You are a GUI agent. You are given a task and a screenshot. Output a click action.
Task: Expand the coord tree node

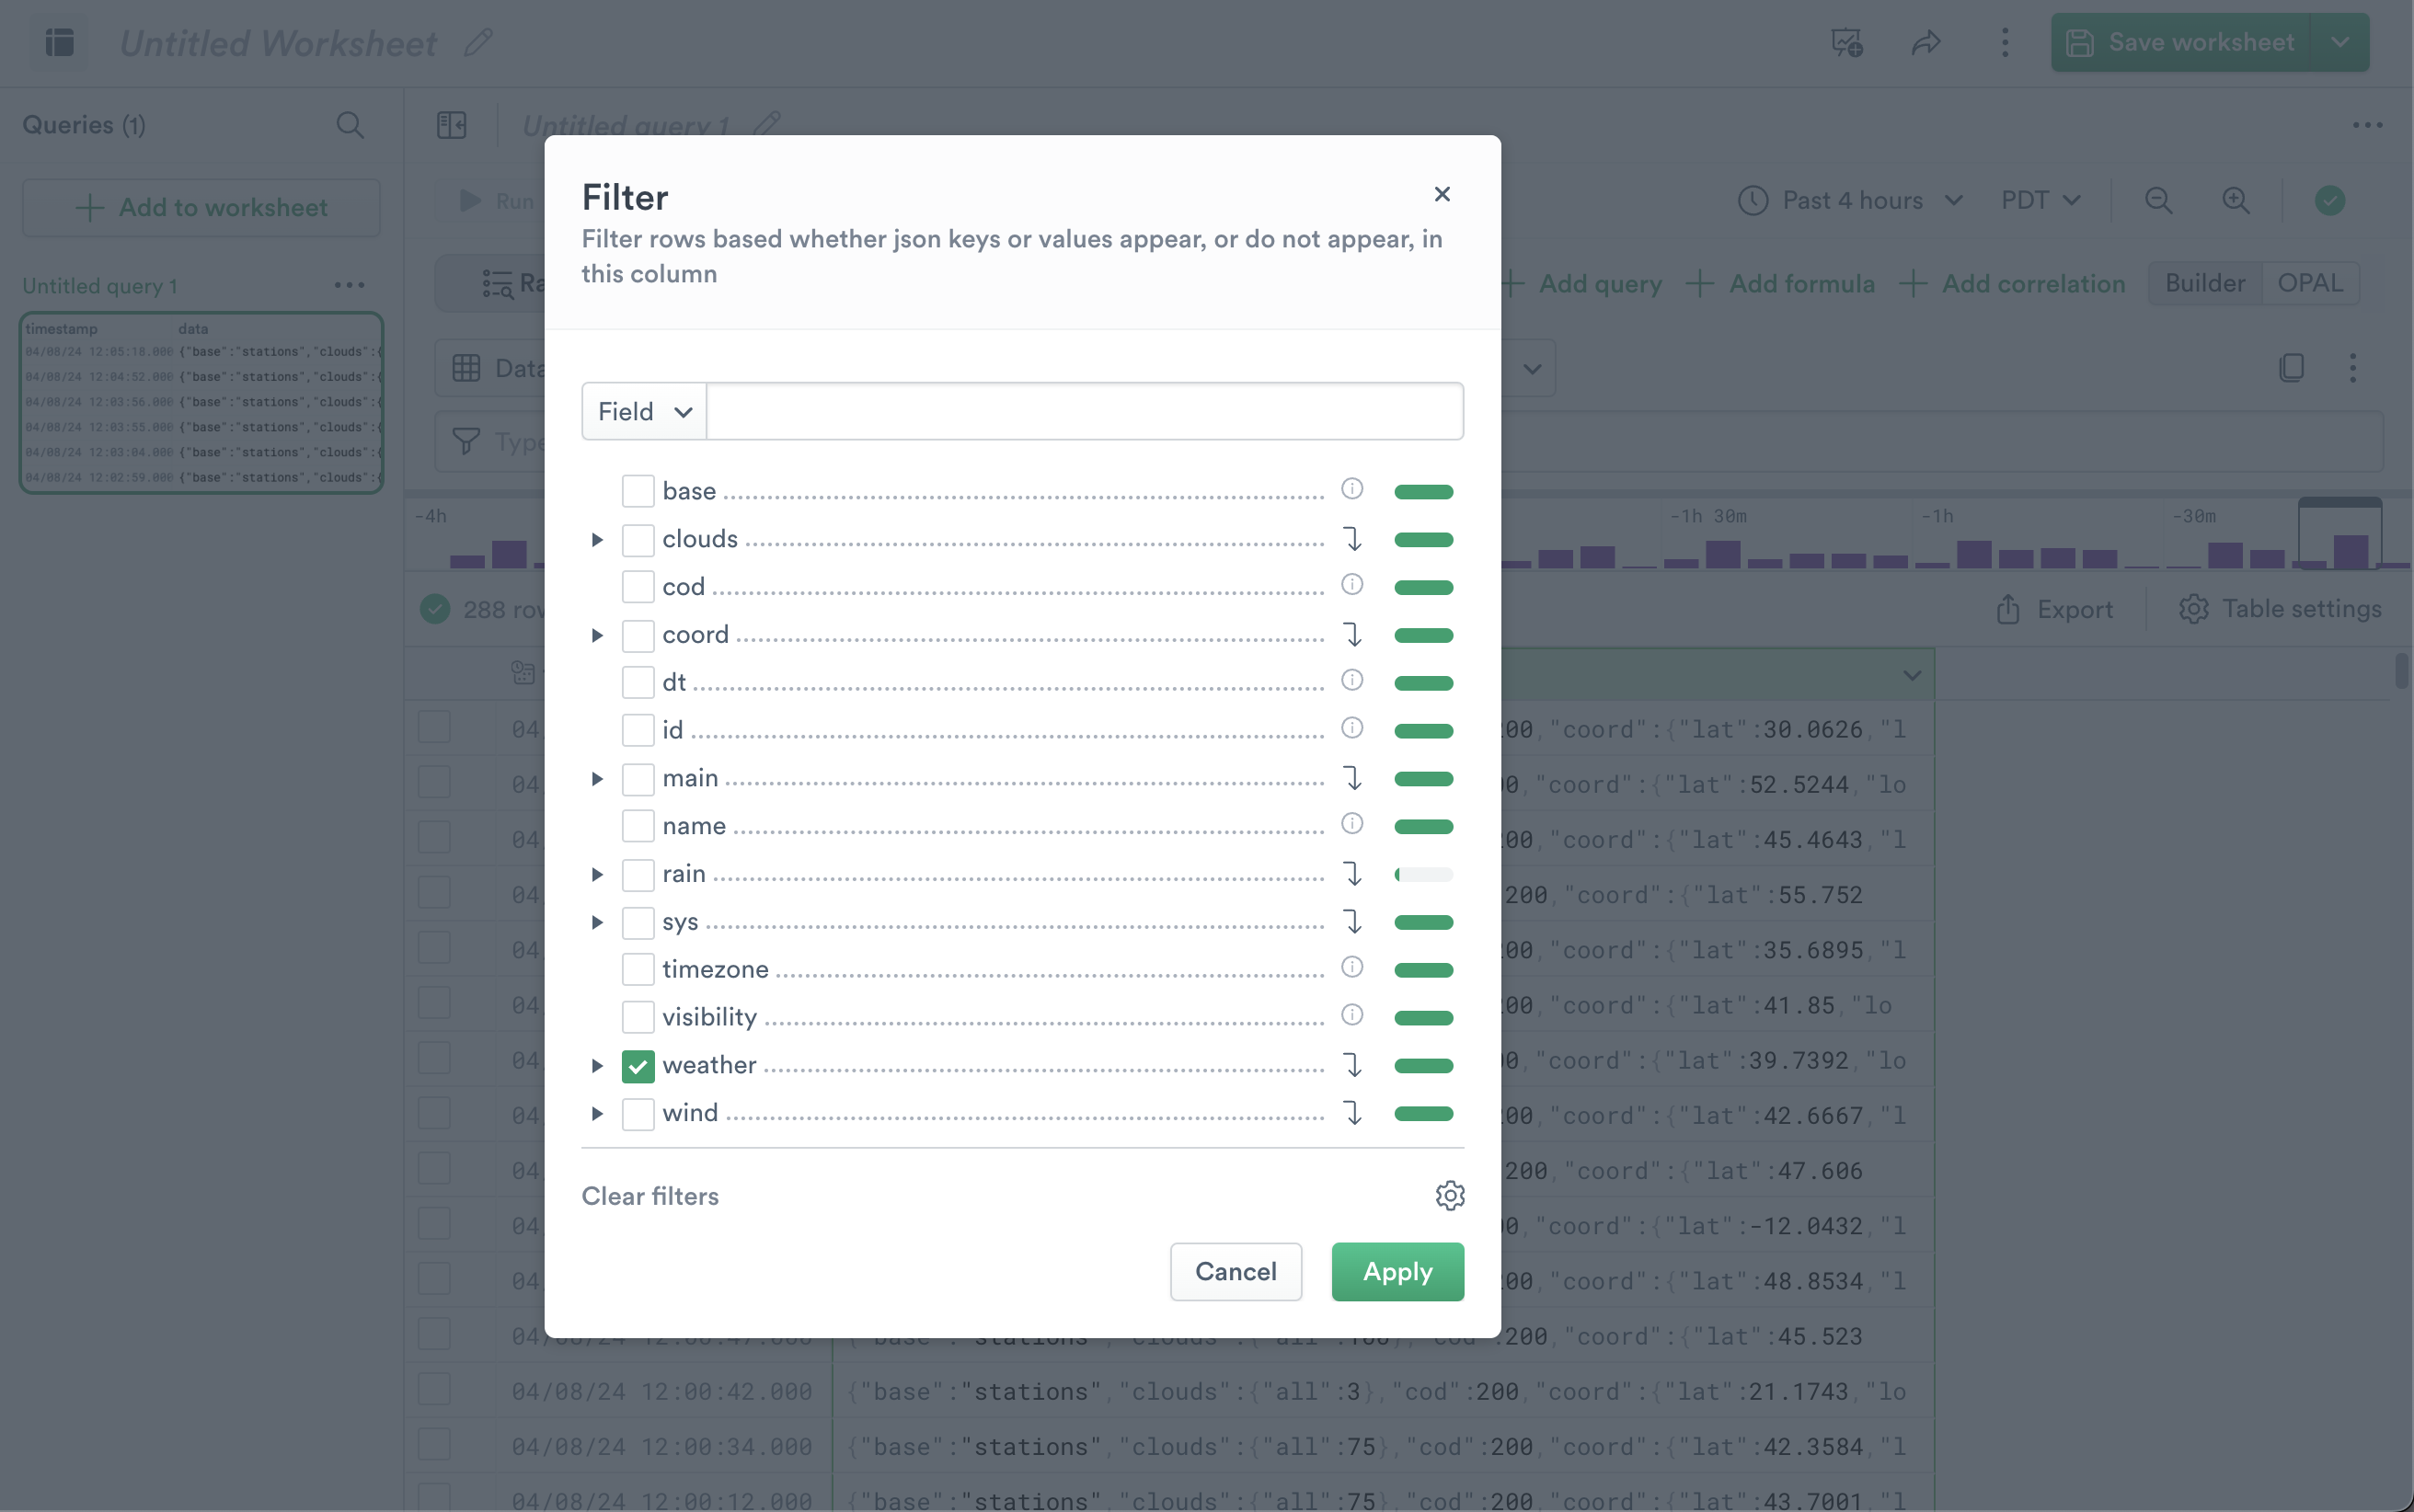(x=597, y=635)
